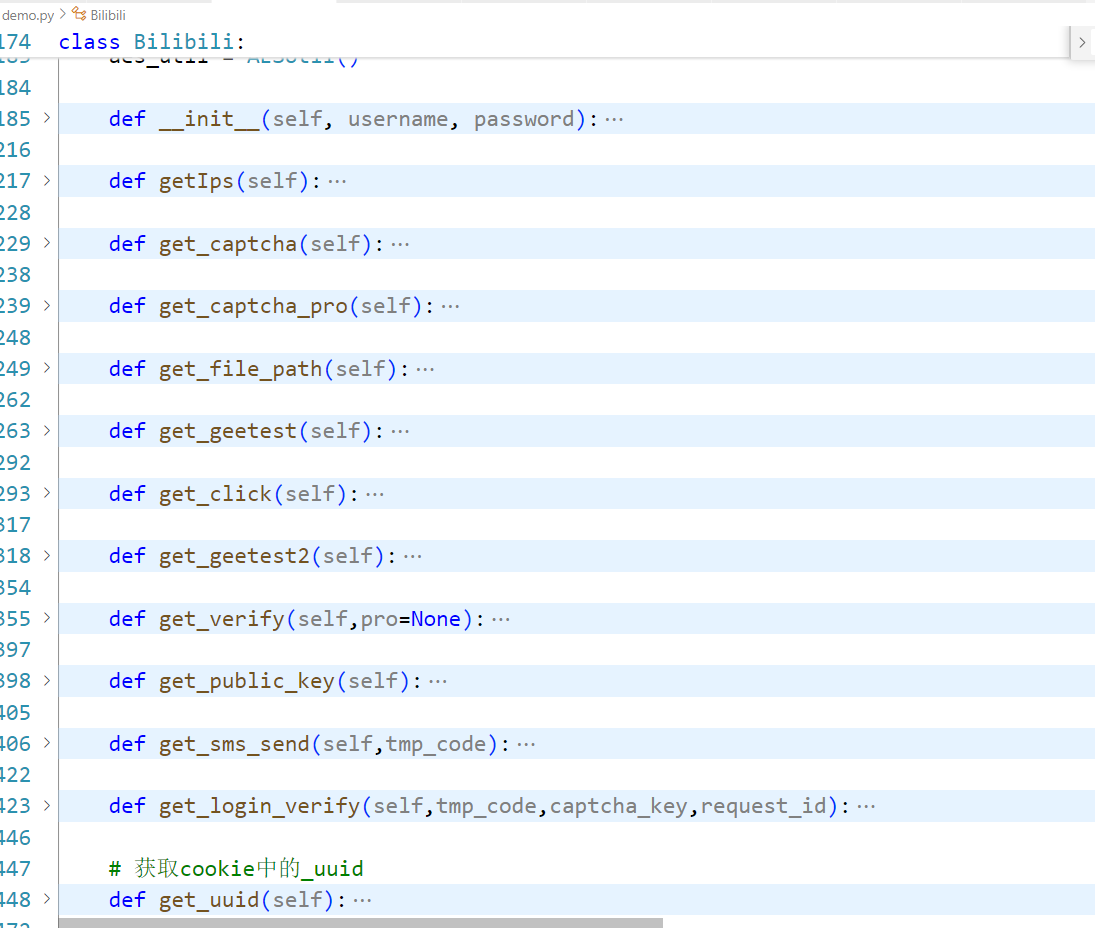
Task: Click the function name get_file_path
Action: pyautogui.click(x=240, y=369)
